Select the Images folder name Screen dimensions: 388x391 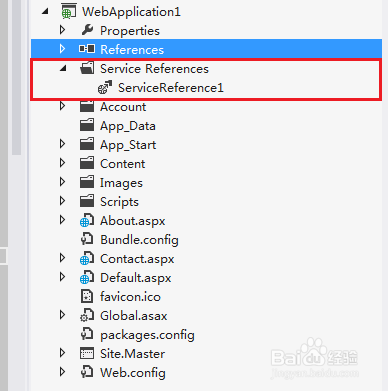tap(121, 183)
